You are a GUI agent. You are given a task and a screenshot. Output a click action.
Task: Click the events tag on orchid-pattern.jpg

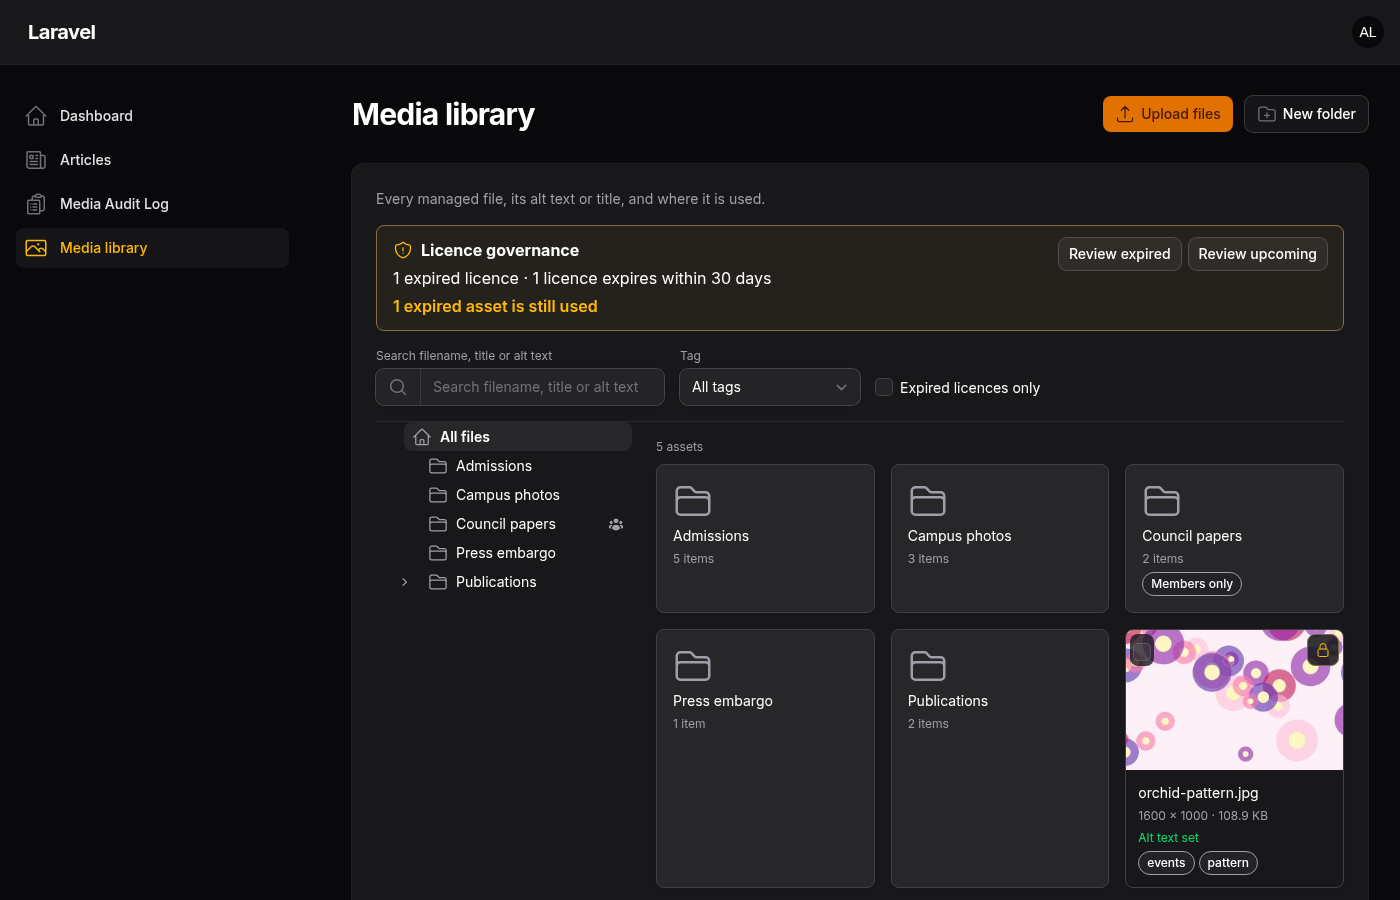tap(1166, 863)
